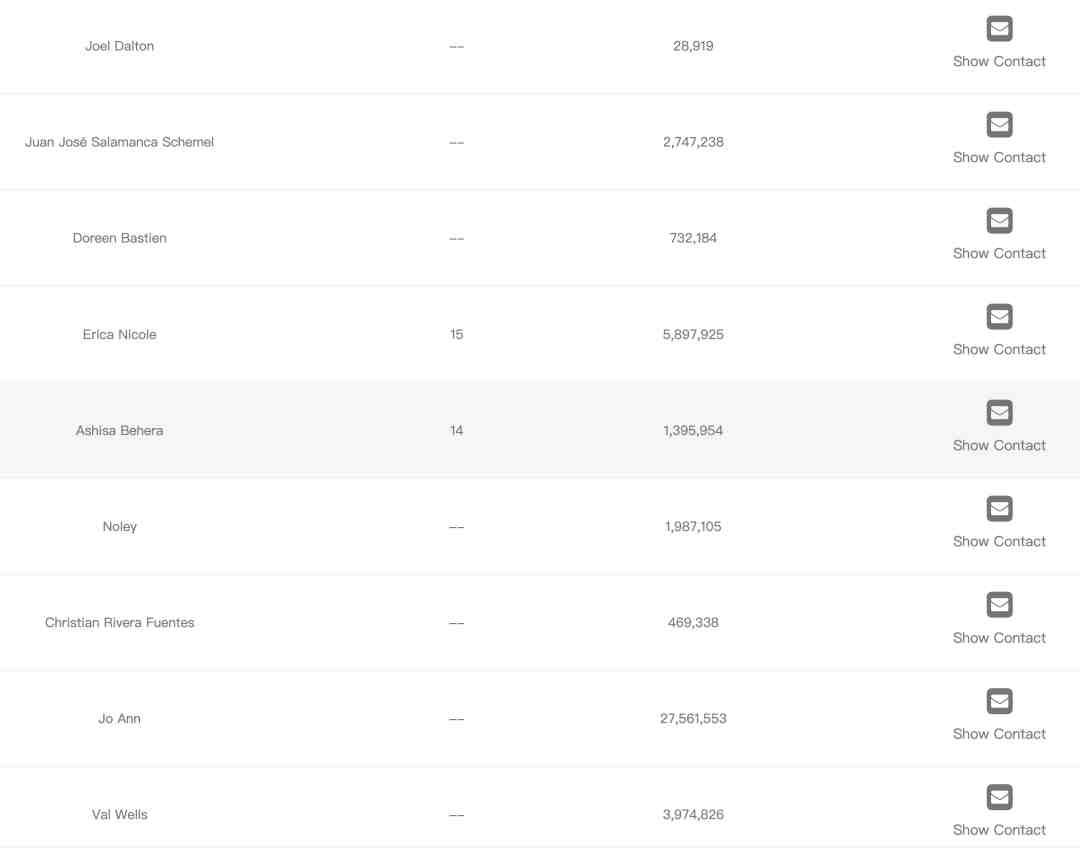This screenshot has width=1080, height=853.
Task: Show Contact for Ashisa Behera
Action: (x=999, y=446)
